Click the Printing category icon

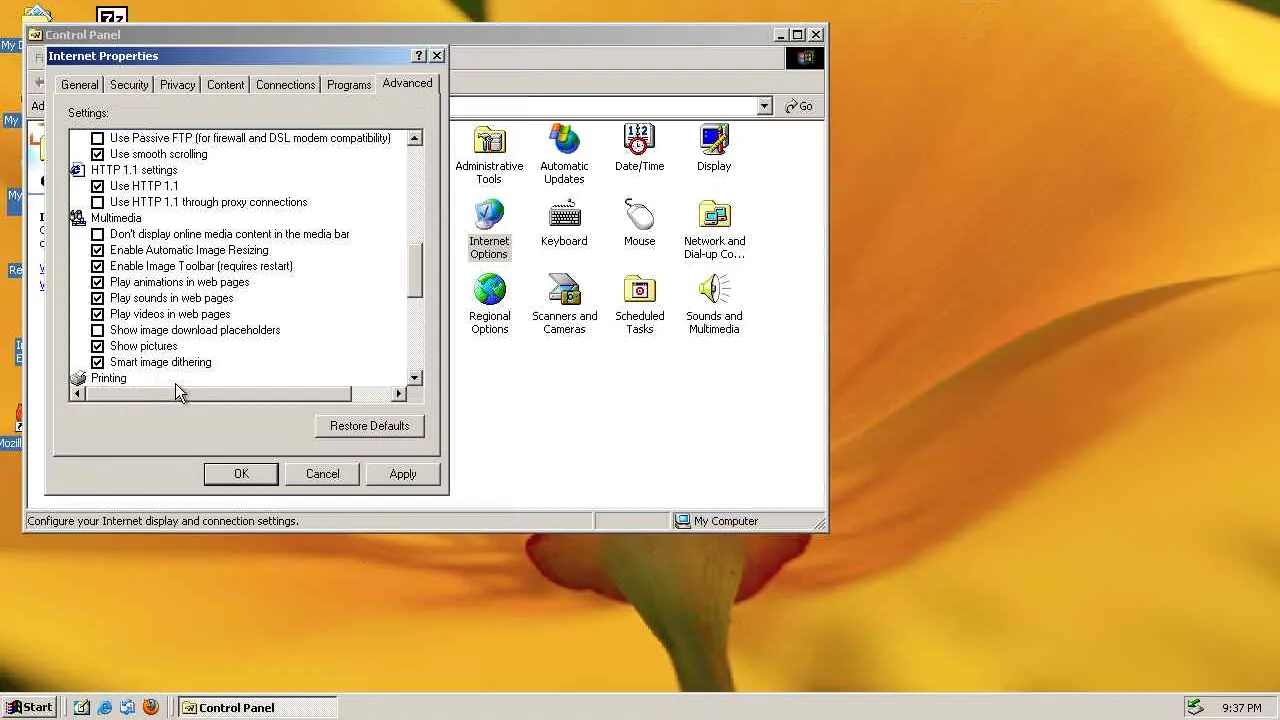[x=78, y=378]
